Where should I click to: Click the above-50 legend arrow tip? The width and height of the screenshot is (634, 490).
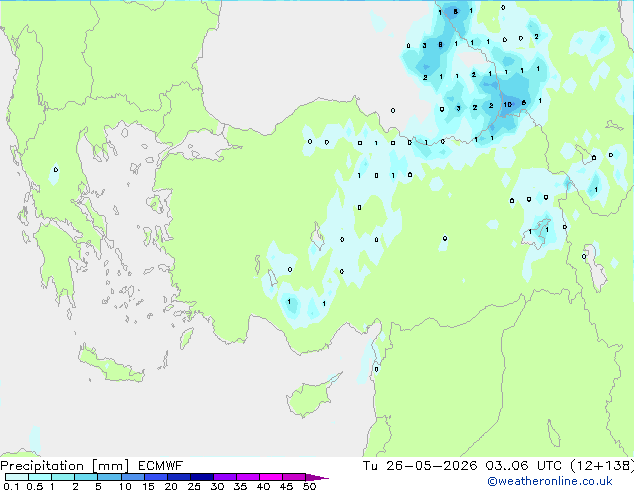point(317,477)
